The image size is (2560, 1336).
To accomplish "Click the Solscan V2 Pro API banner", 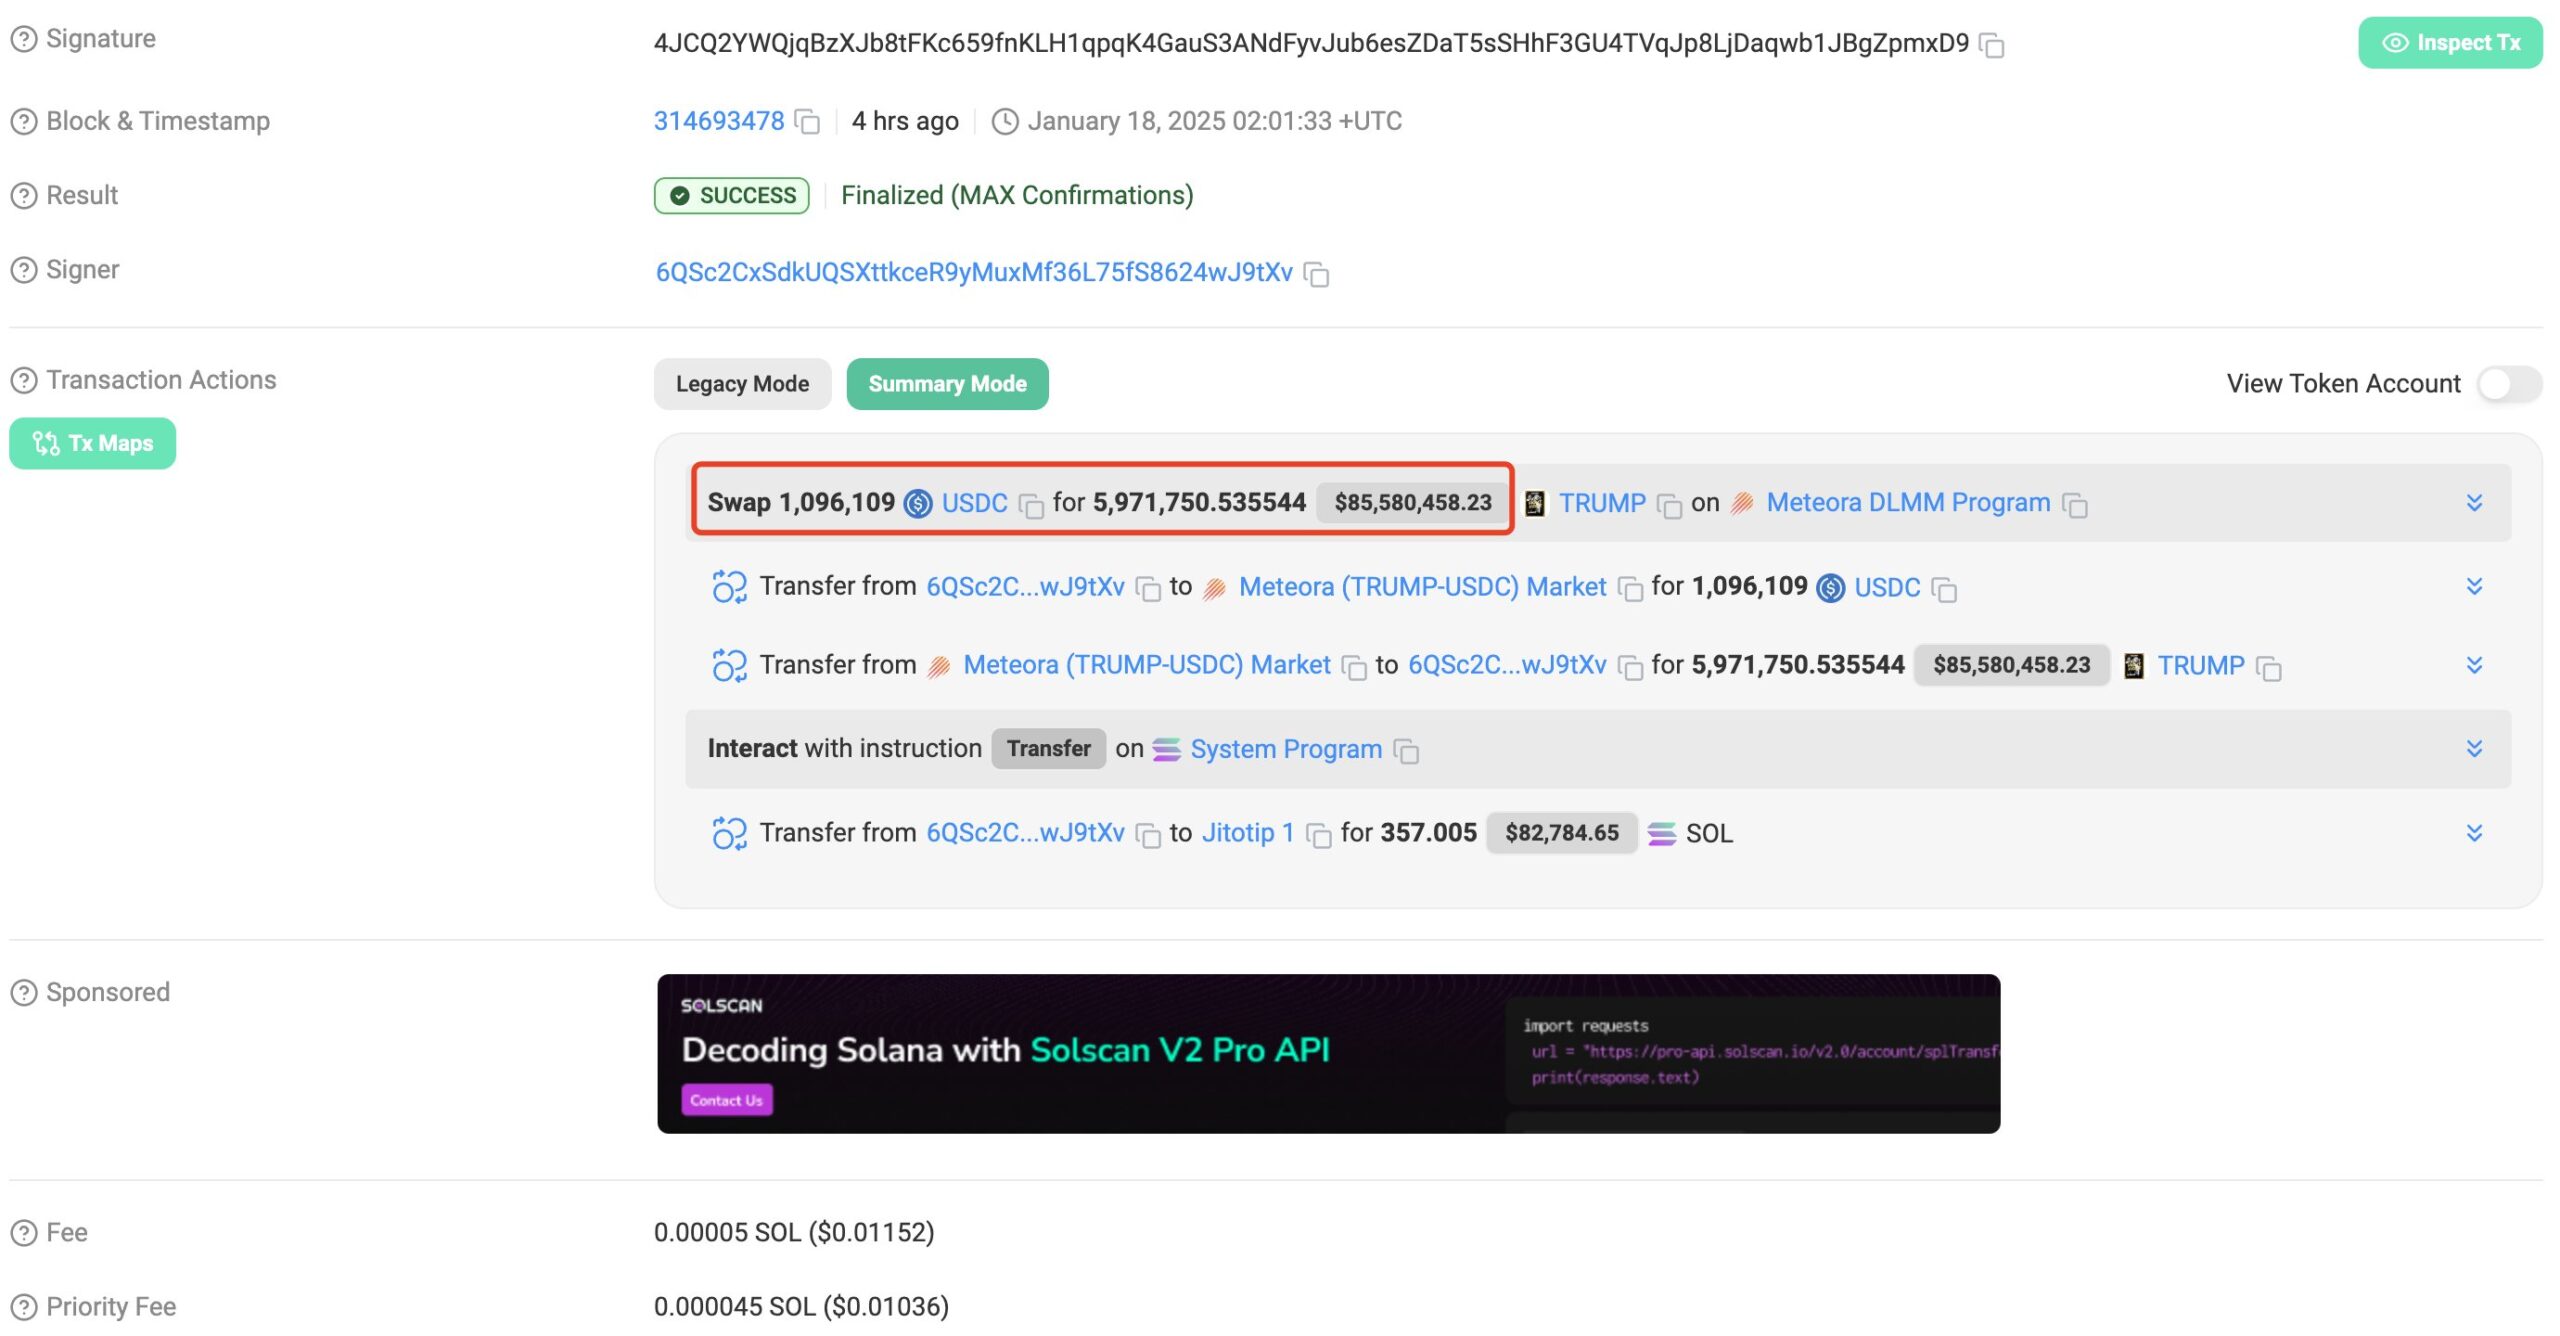I will coord(1327,1053).
